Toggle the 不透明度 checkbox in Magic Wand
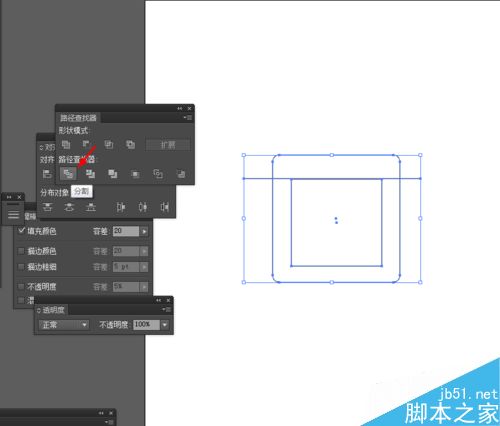Screen dimensions: 500x426 click(21, 287)
